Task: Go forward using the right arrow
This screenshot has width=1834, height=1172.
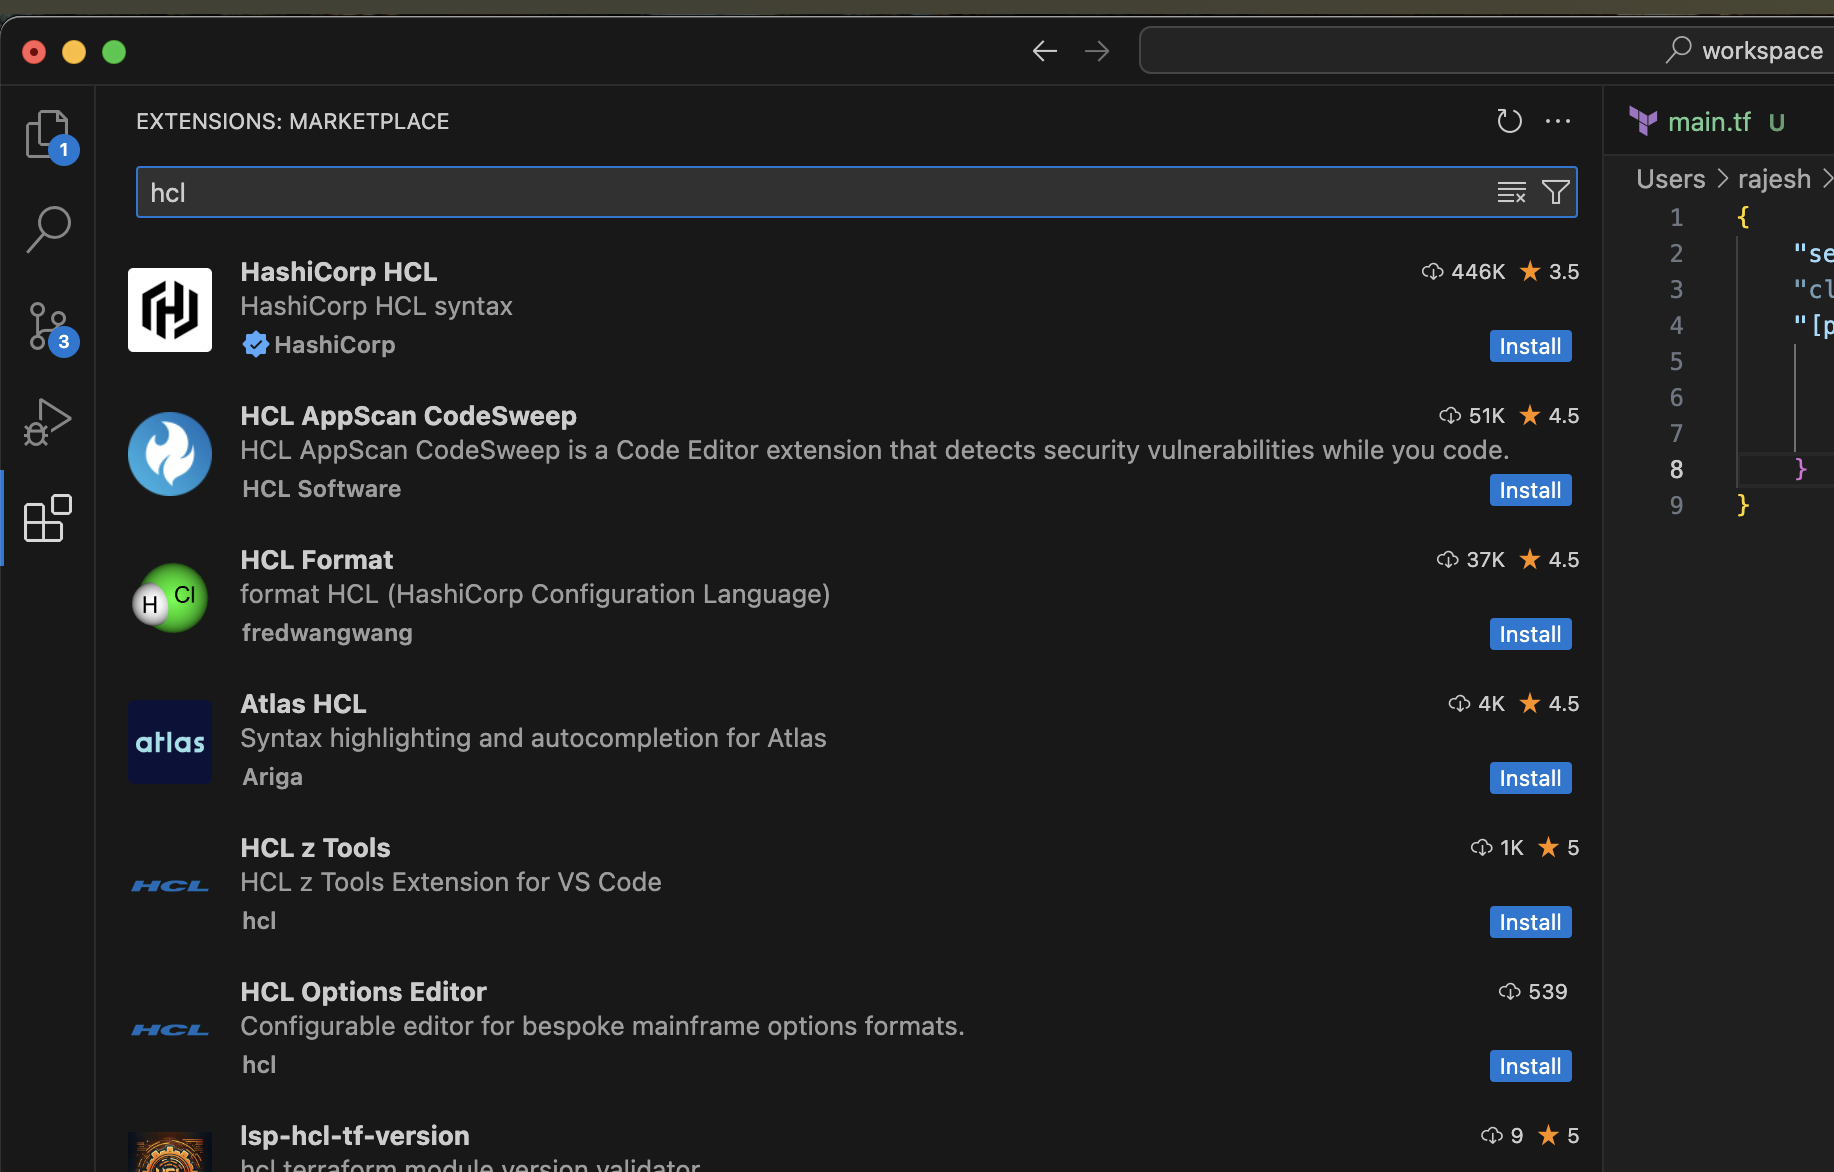Action: tap(1097, 51)
